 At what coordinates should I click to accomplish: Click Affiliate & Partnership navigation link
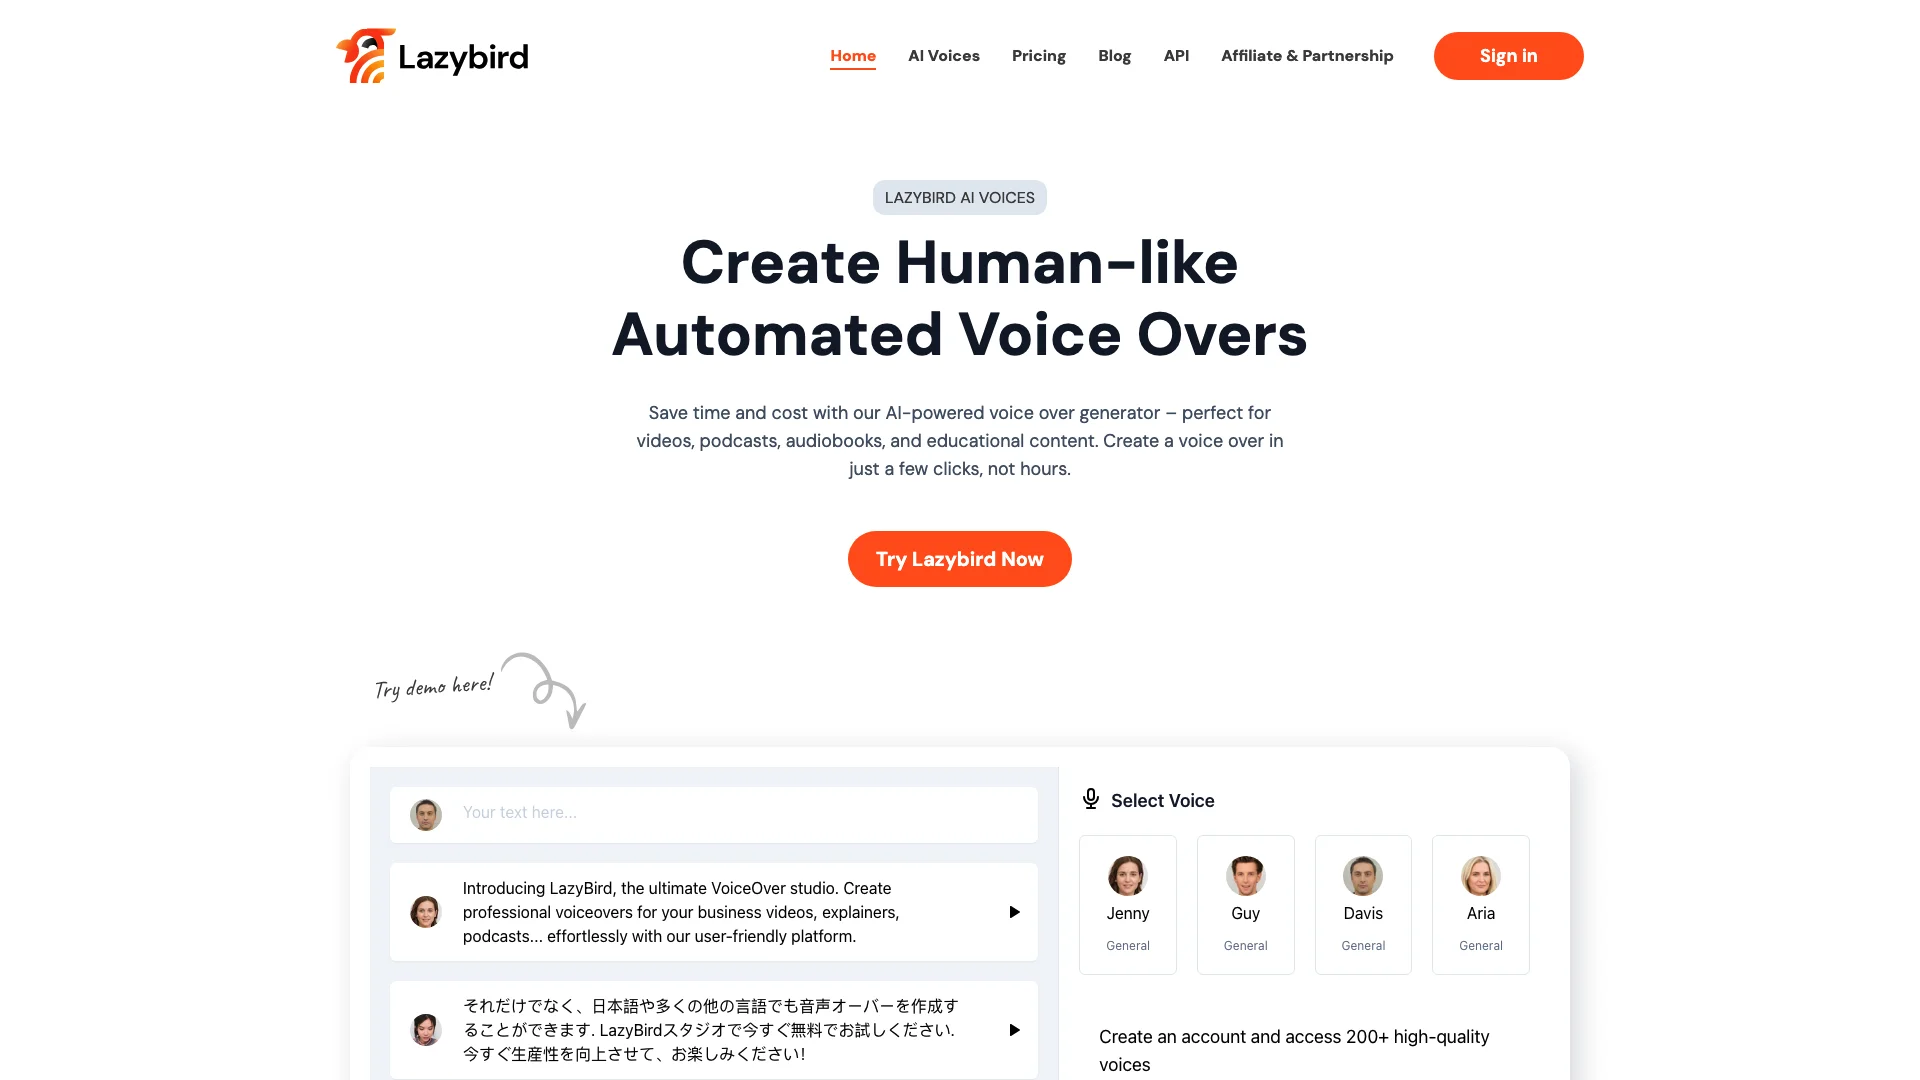tap(1307, 55)
